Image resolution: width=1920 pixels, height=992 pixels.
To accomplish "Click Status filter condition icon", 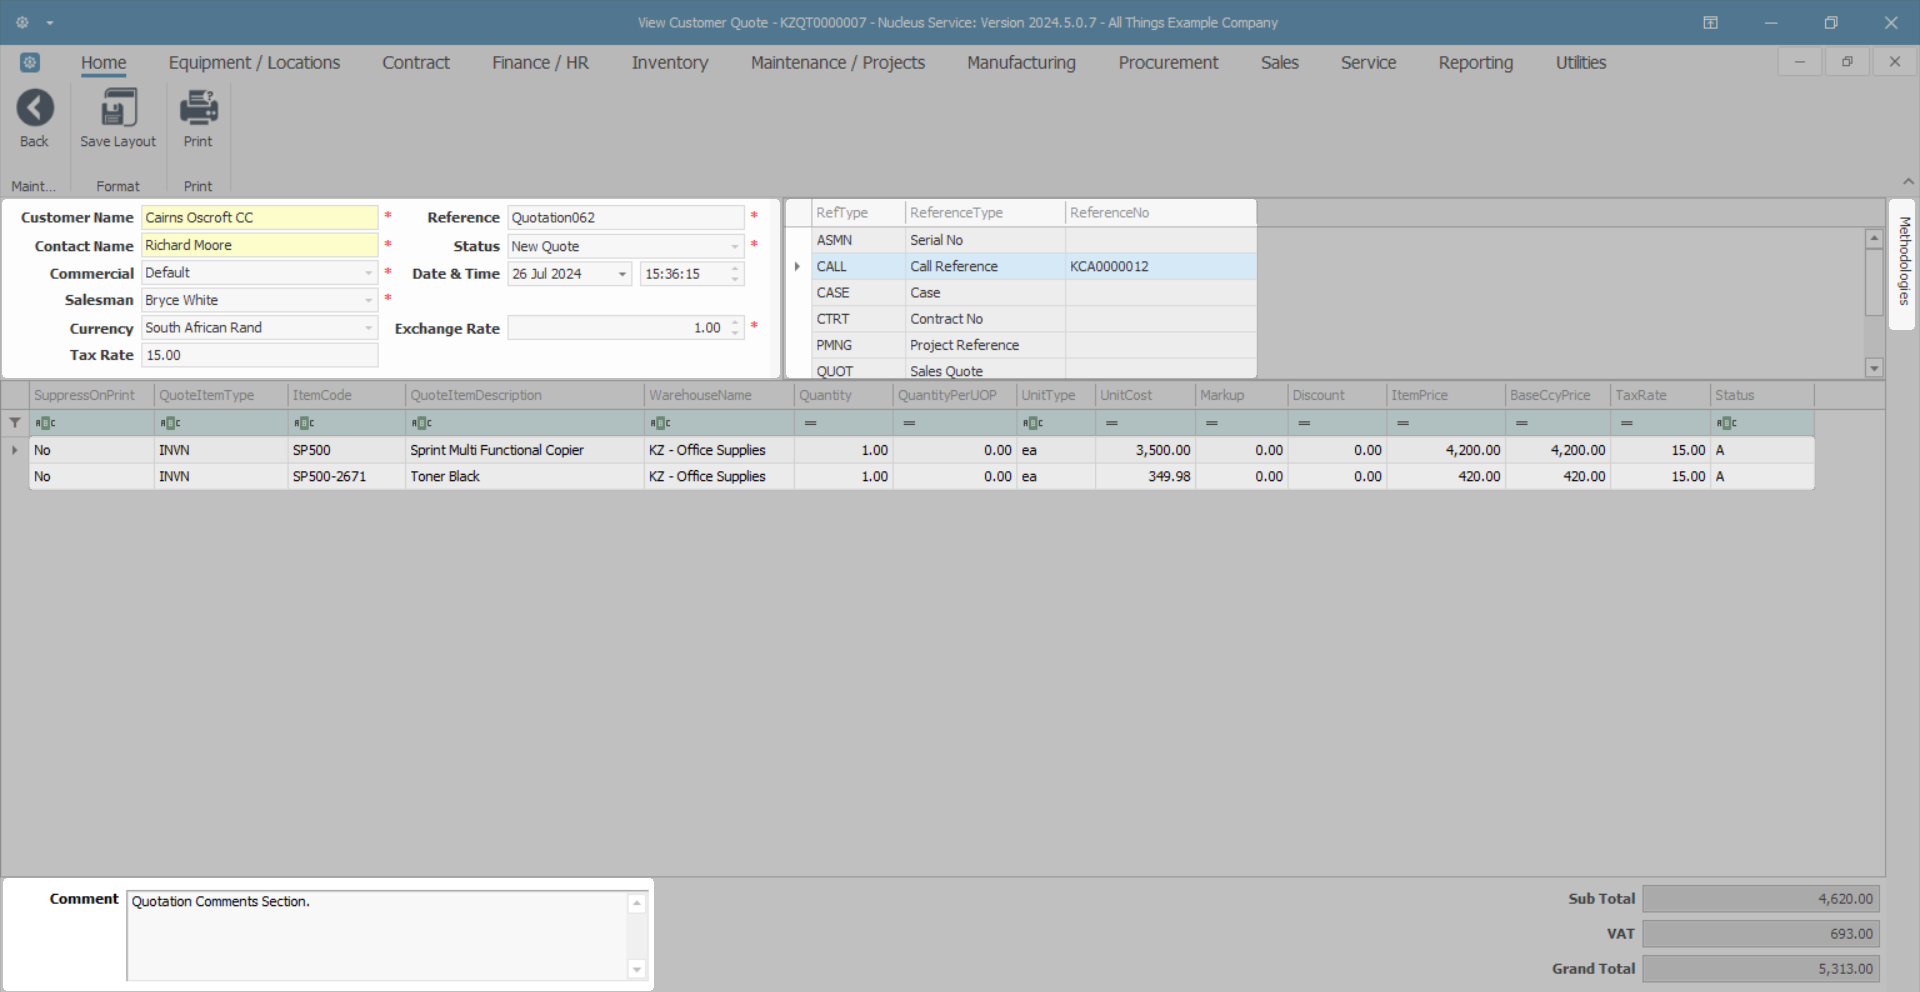I will [x=1726, y=423].
